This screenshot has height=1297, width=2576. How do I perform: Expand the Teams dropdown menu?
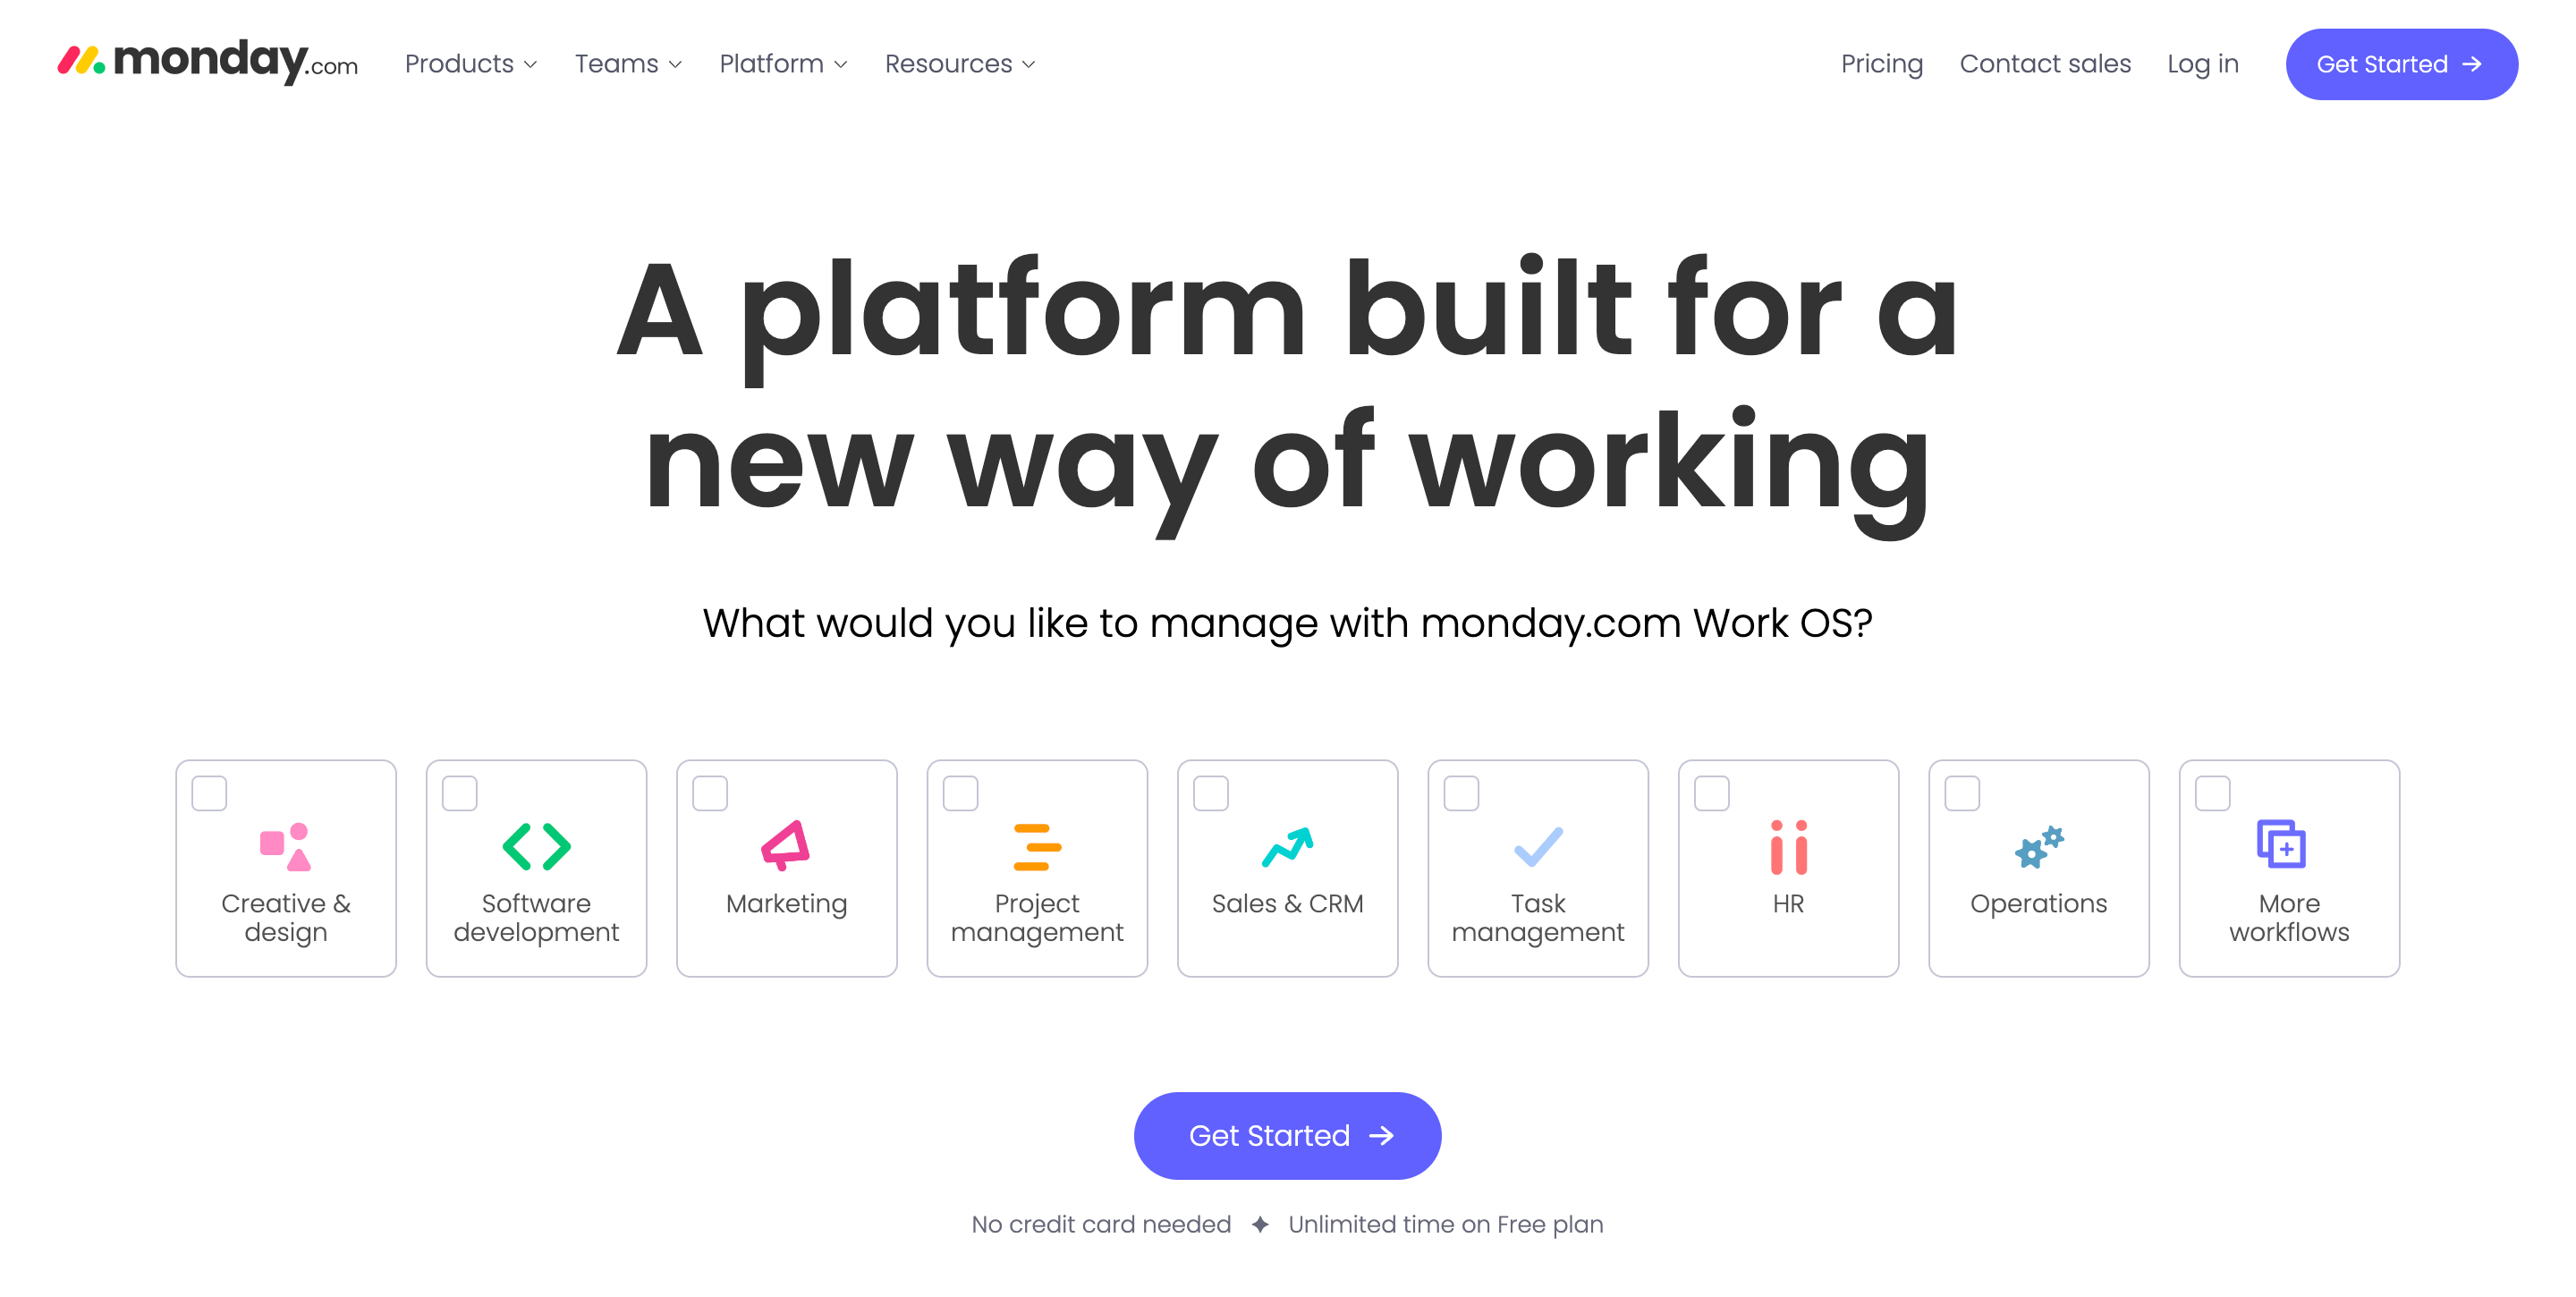point(628,64)
